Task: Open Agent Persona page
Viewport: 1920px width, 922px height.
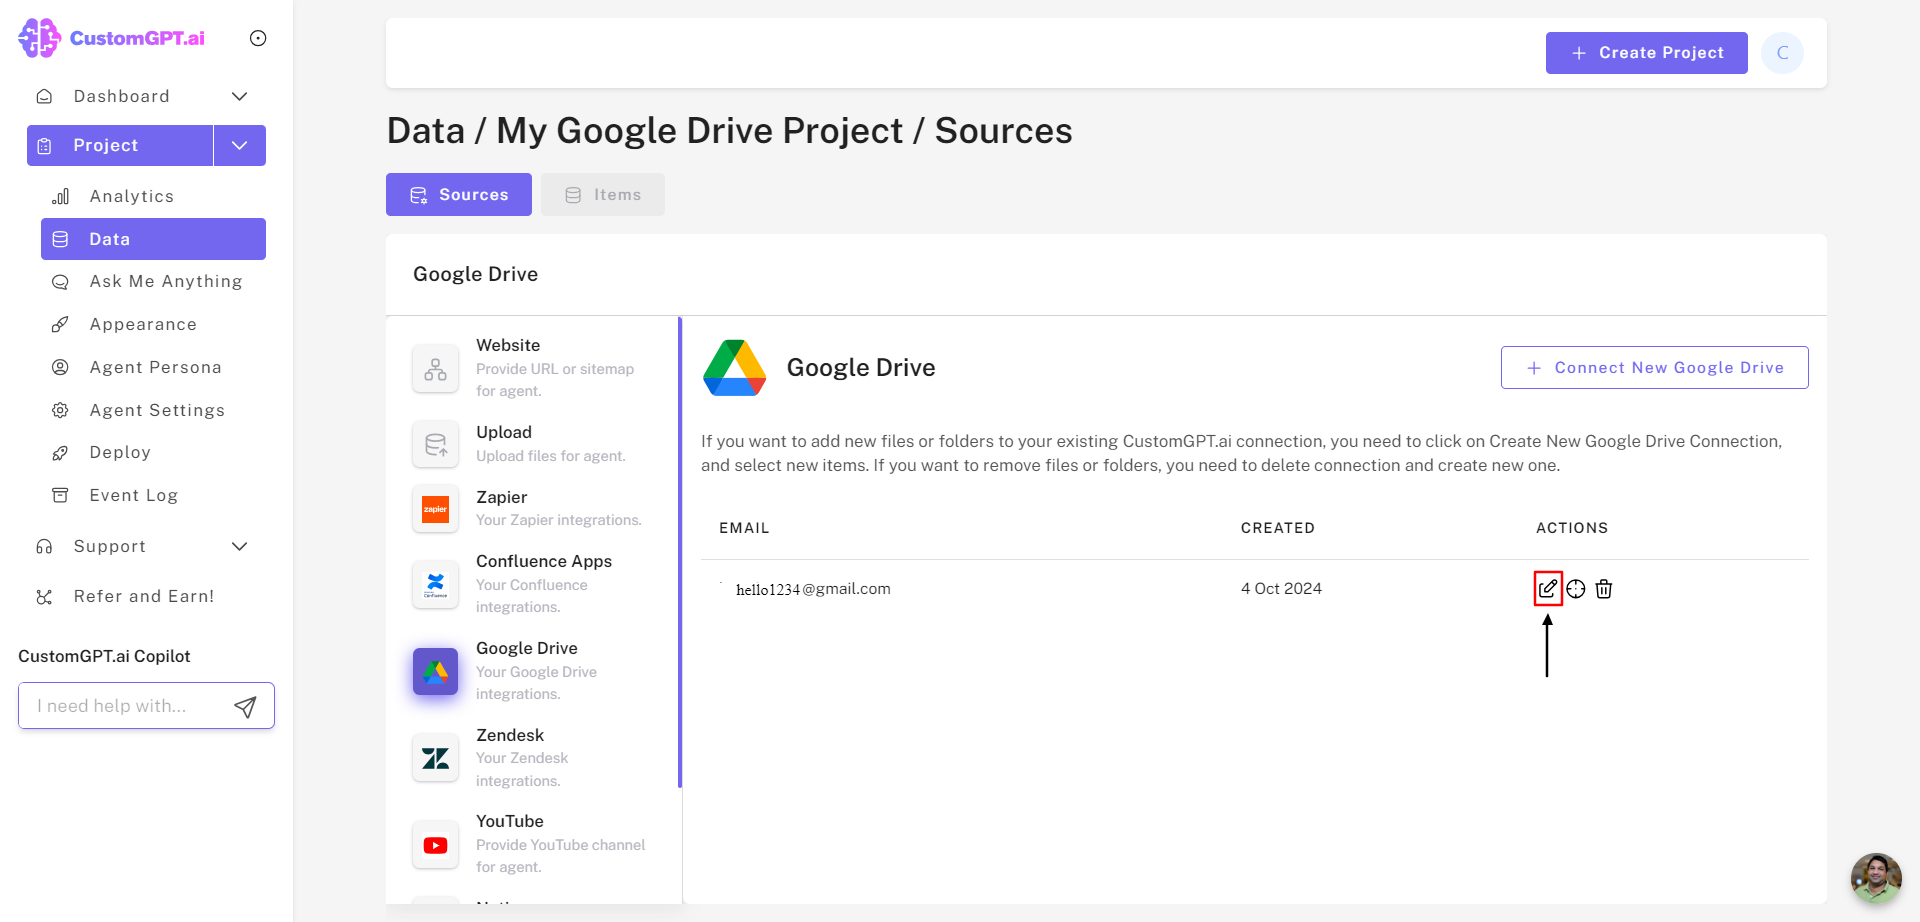Action: pos(155,367)
